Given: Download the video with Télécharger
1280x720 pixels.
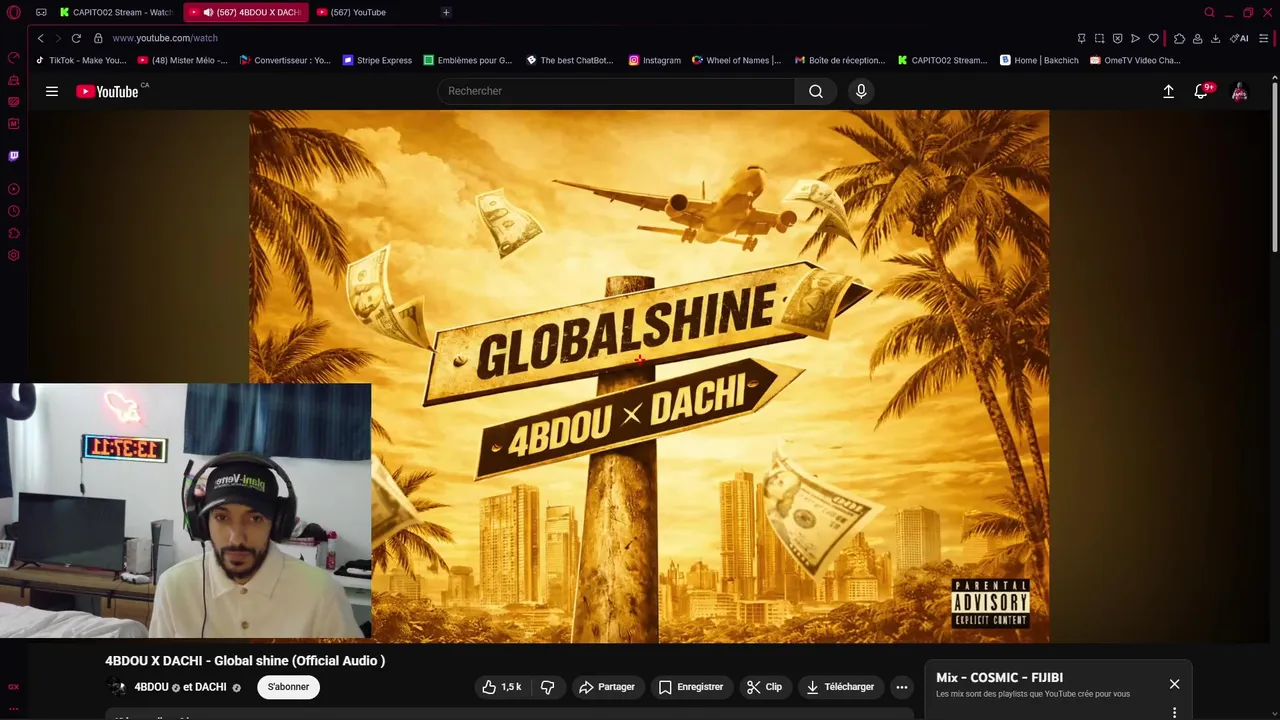Looking at the screenshot, I should (840, 687).
